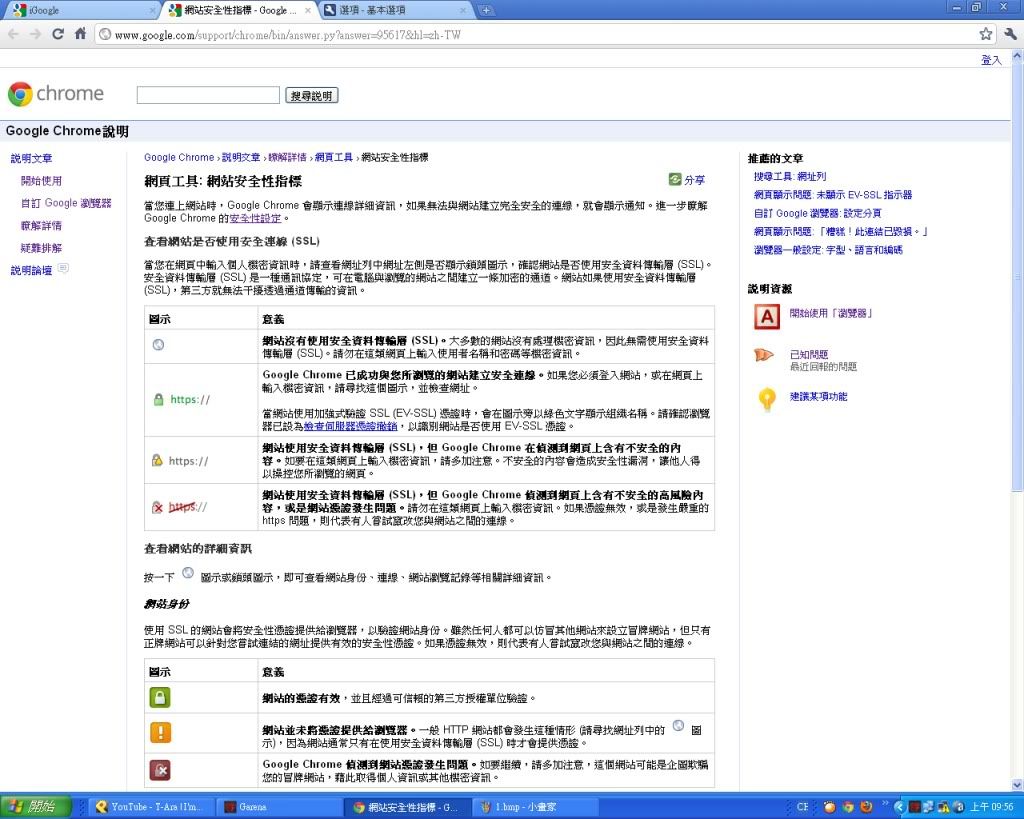The width and height of the screenshot is (1024, 819).
Task: Click the dark red X certificate problem icon
Action: click(x=160, y=771)
